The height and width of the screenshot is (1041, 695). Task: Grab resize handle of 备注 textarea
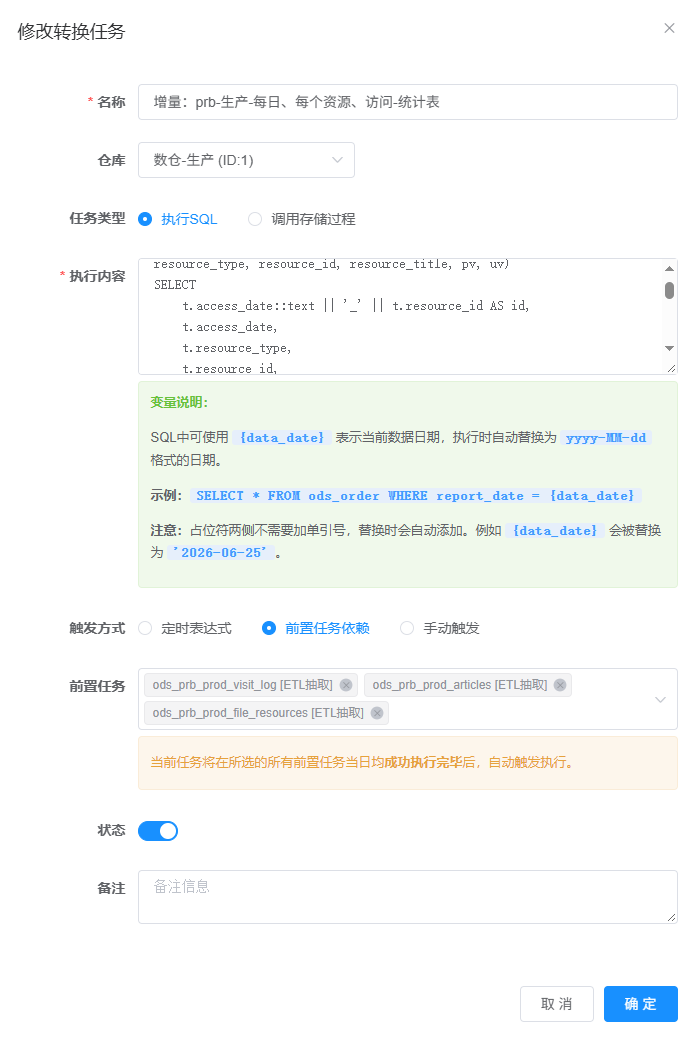tap(671, 917)
